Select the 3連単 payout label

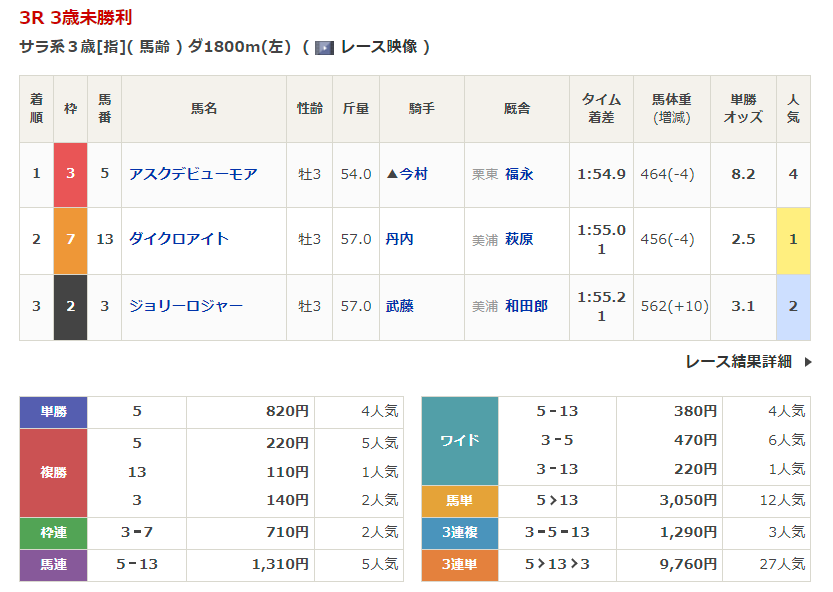(459, 565)
